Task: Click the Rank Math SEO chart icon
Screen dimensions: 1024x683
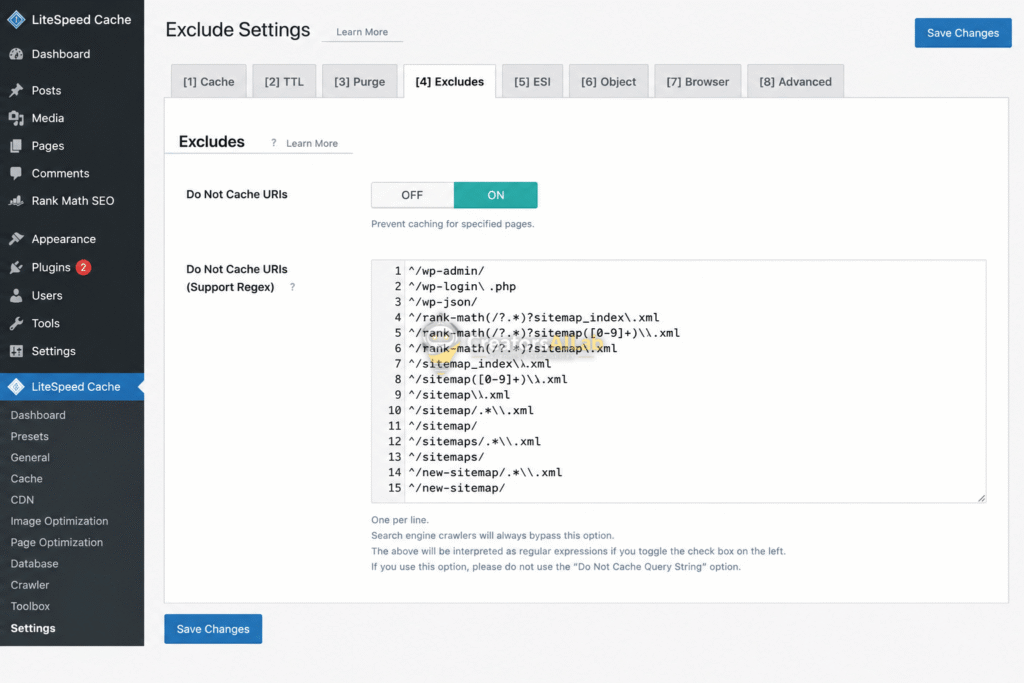Action: (16, 200)
